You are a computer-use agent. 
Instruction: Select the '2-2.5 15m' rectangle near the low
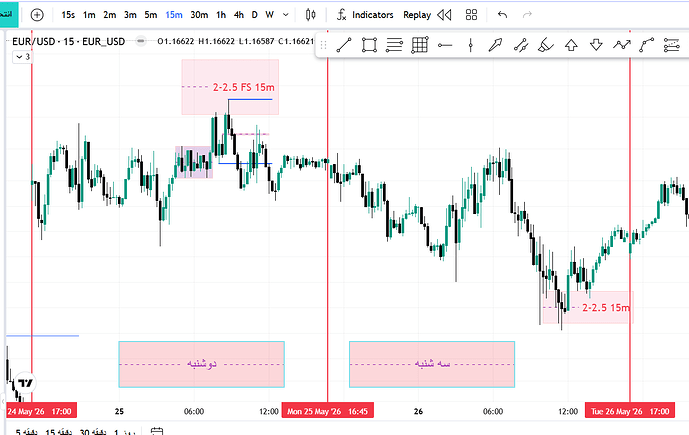(x=588, y=308)
